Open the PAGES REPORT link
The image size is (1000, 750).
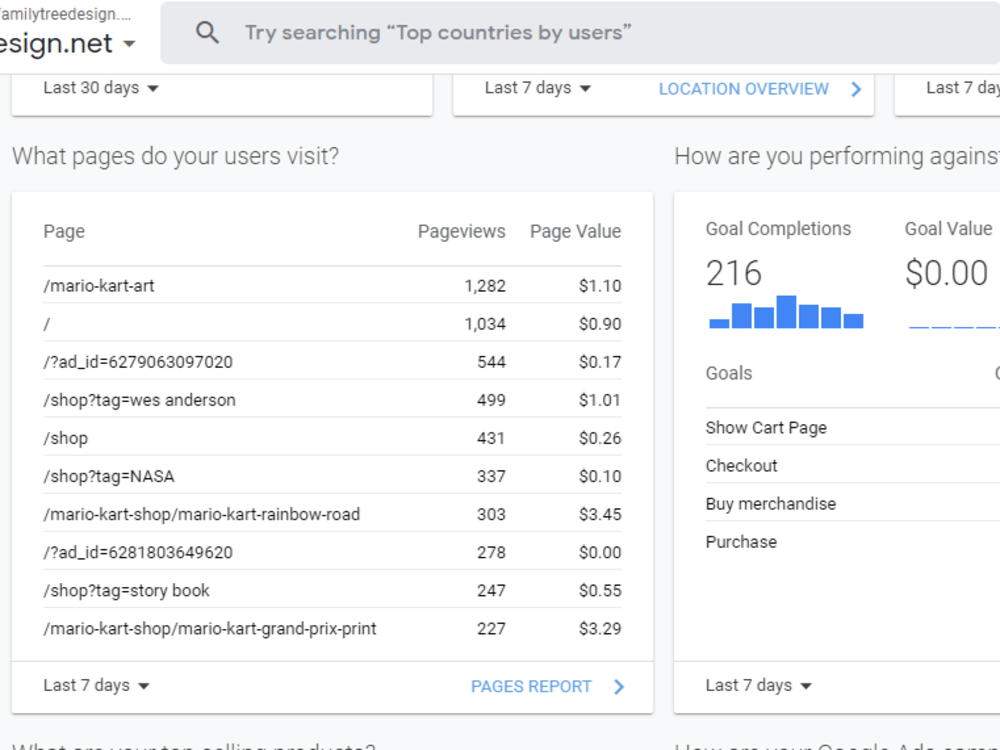(531, 686)
